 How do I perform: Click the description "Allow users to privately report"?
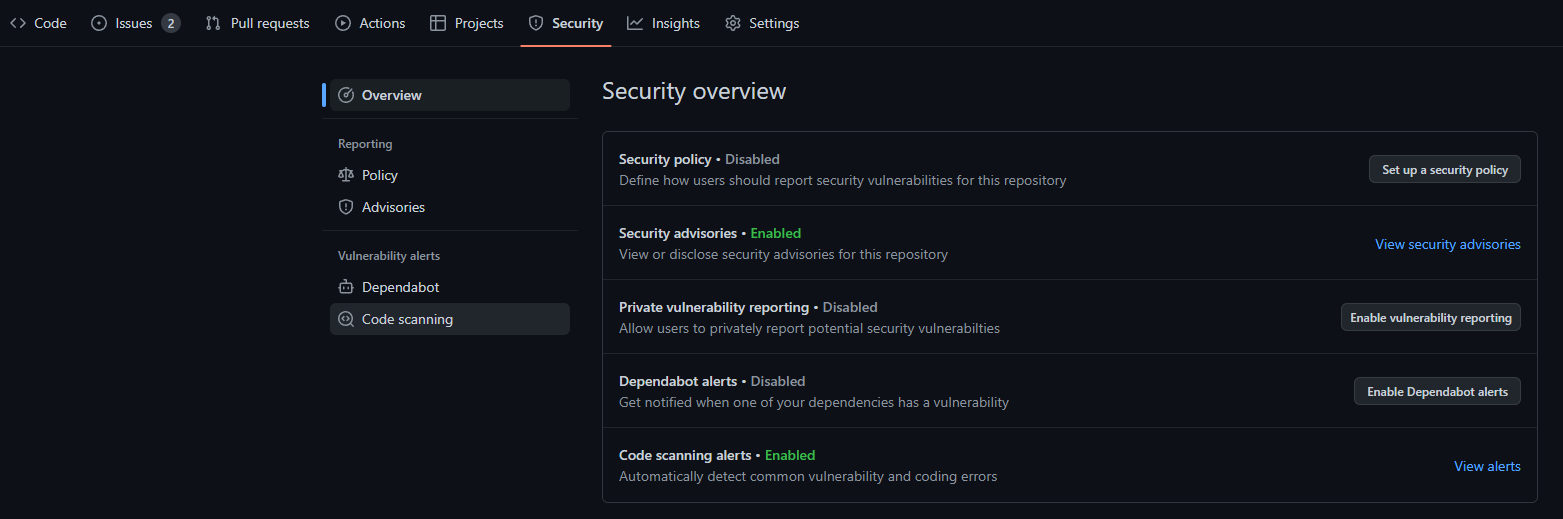click(809, 329)
